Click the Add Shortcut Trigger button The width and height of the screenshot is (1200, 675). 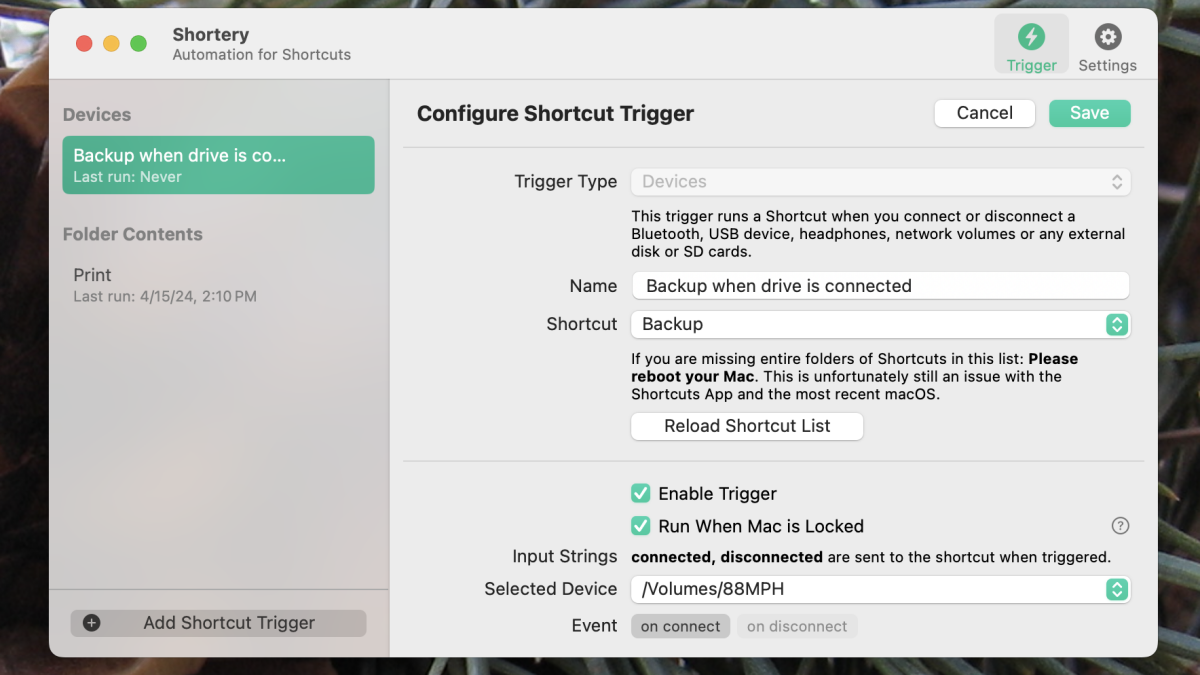218,623
